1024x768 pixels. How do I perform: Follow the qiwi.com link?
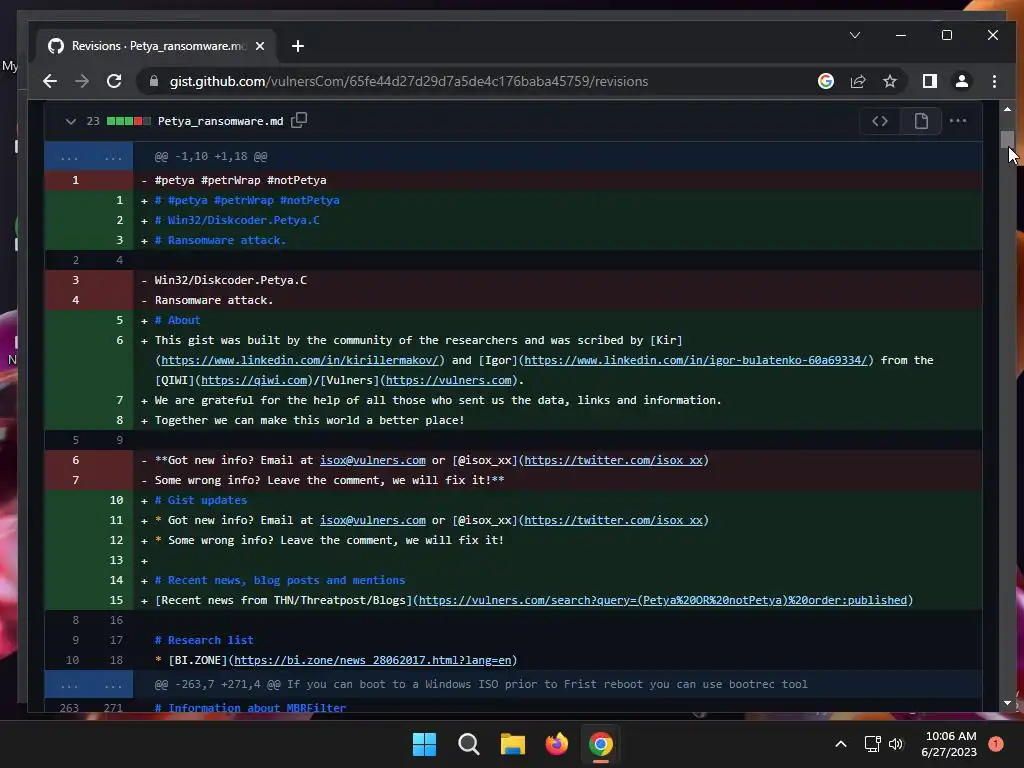[x=254, y=380]
